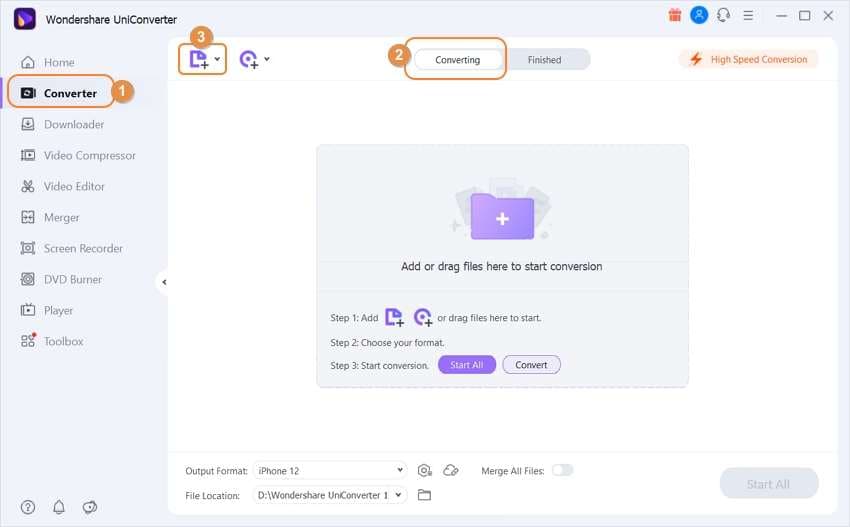Open the output folder icon
The image size is (850, 527).
[x=424, y=495]
